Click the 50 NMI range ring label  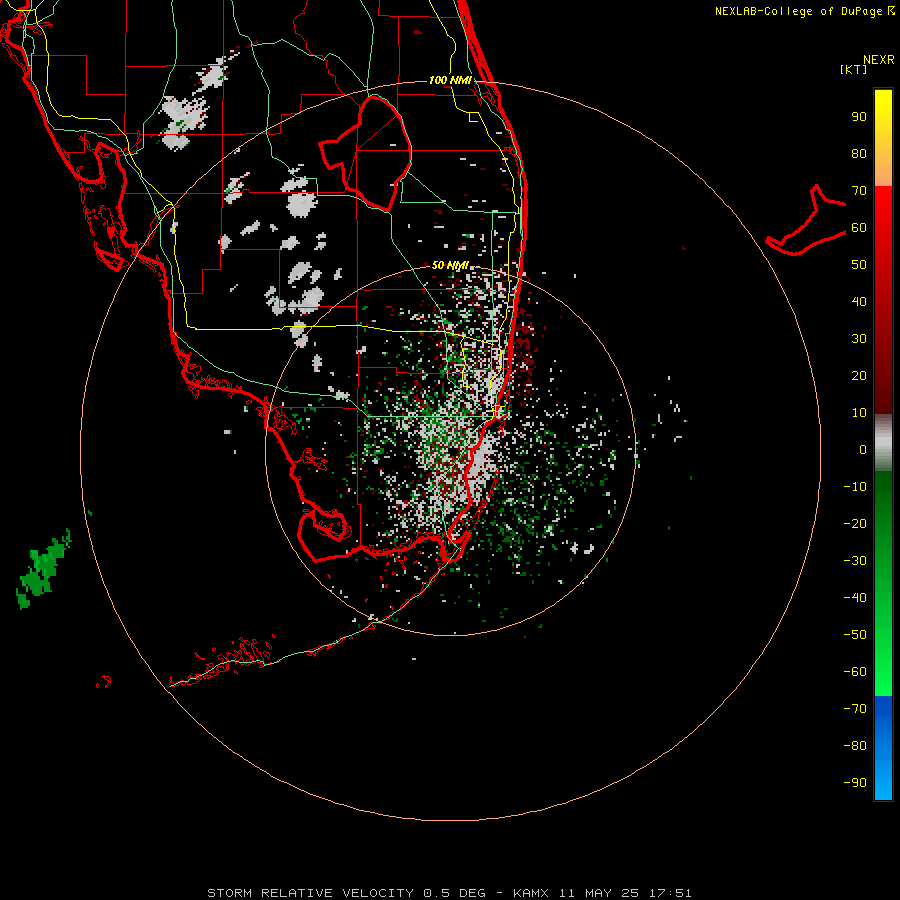(450, 265)
